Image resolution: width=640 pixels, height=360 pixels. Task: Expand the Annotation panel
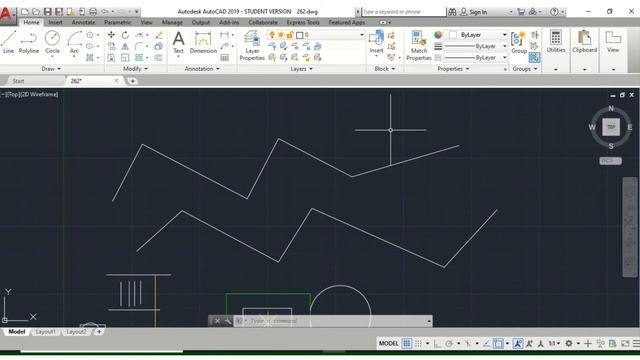point(202,69)
